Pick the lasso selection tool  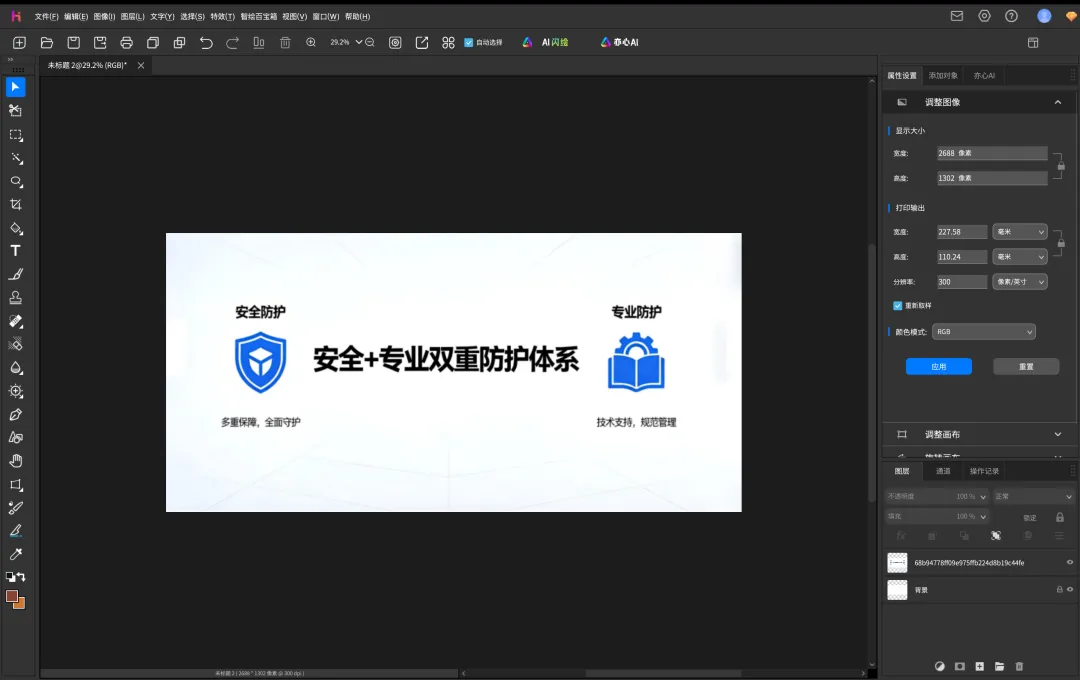(x=17, y=182)
